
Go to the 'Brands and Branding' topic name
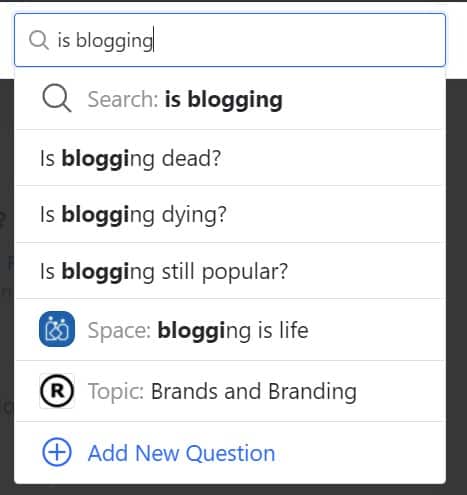254,391
